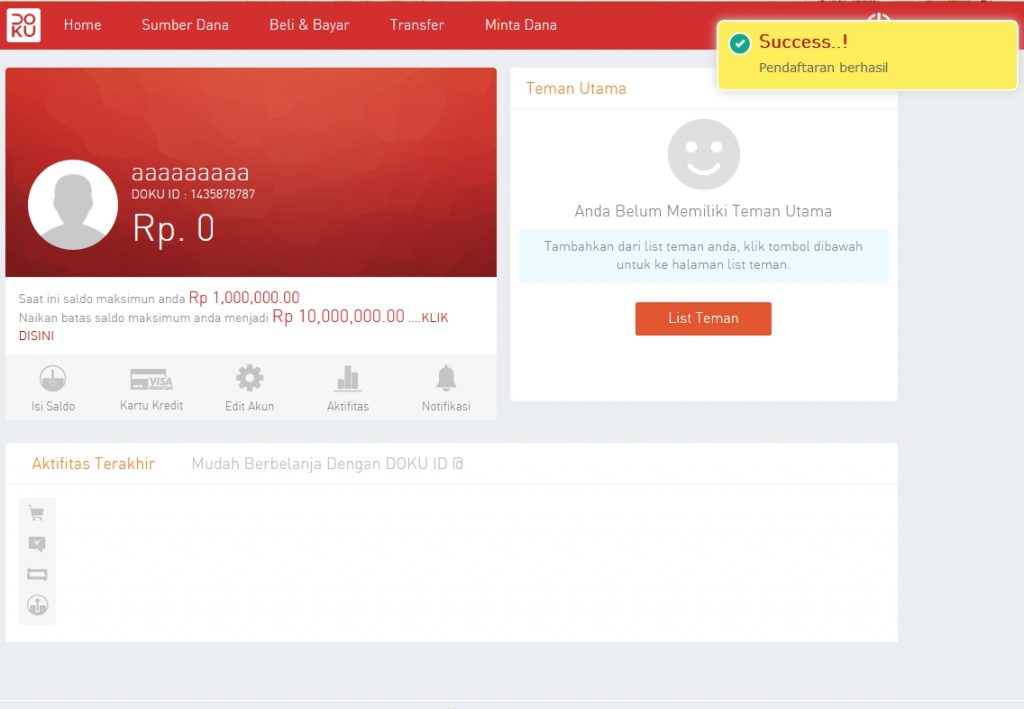Open Edit Akun gear icon

pos(249,378)
